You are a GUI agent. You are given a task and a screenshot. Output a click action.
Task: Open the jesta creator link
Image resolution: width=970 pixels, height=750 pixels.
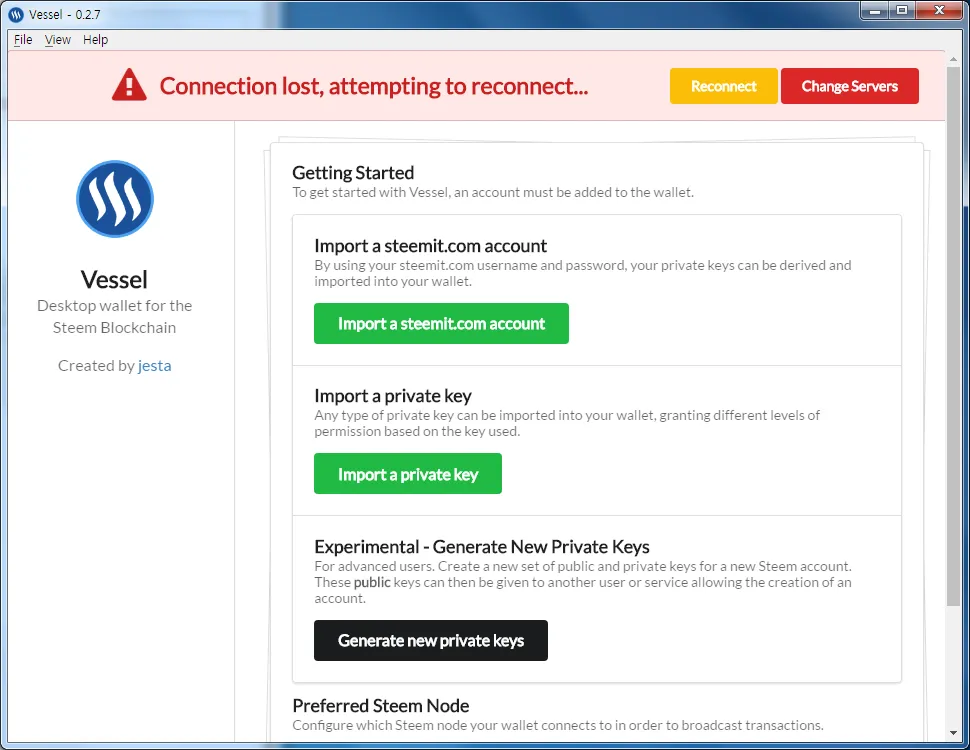click(155, 366)
